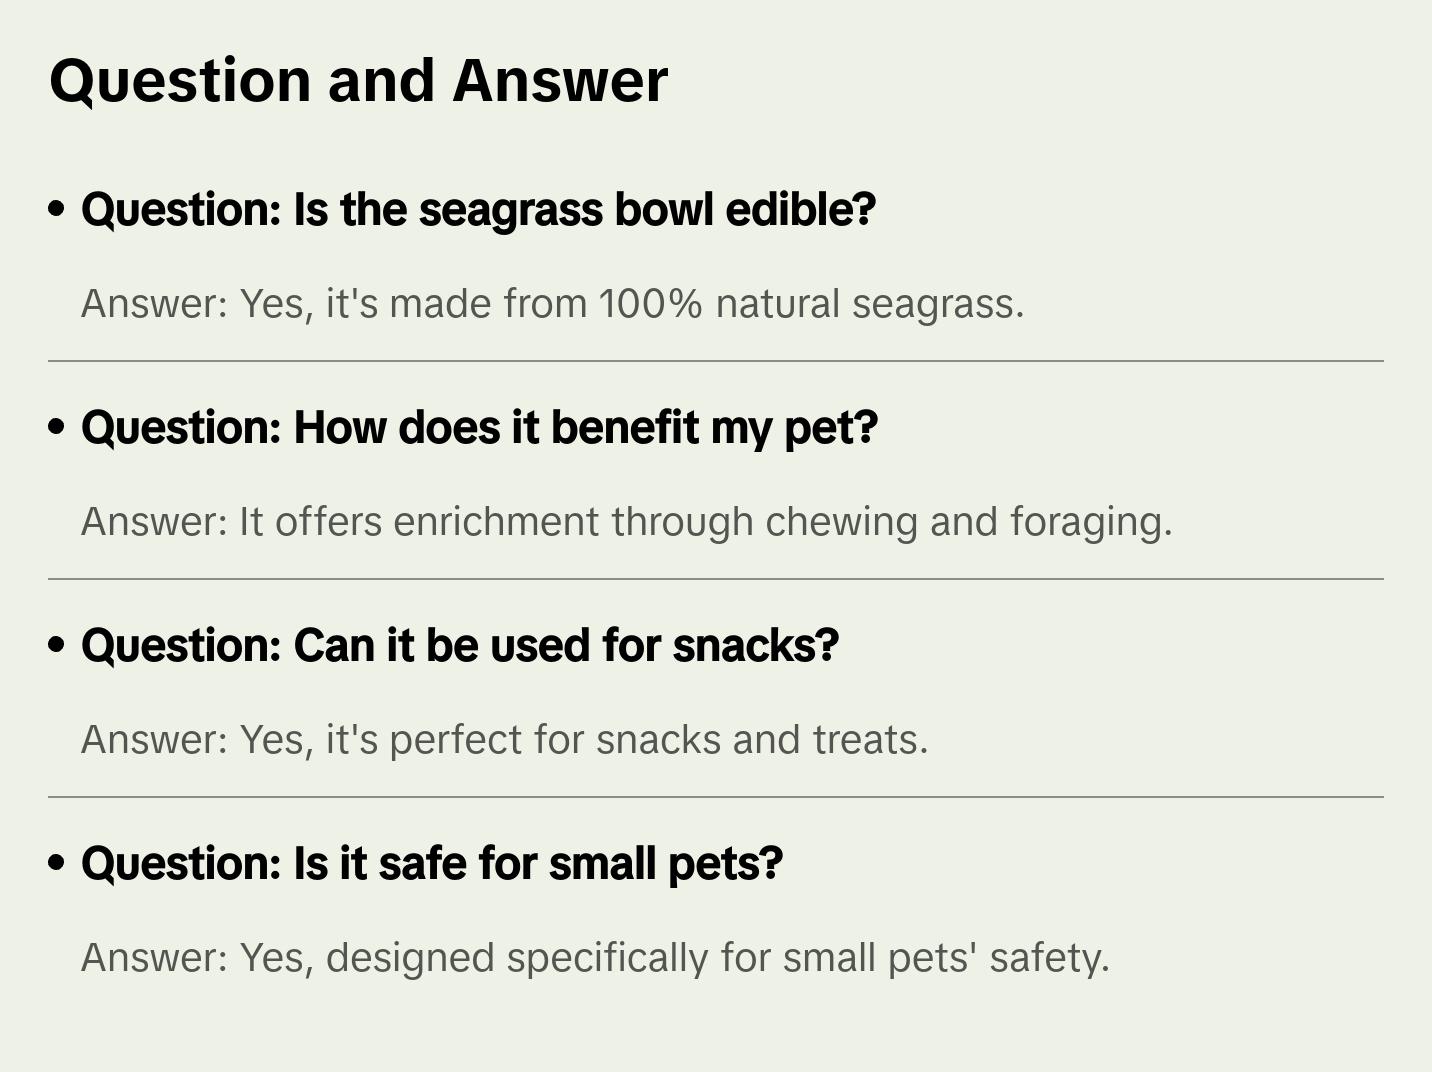The width and height of the screenshot is (1432, 1072).
Task: Click the bullet beside the seagrass bowl question
Action: (57, 209)
